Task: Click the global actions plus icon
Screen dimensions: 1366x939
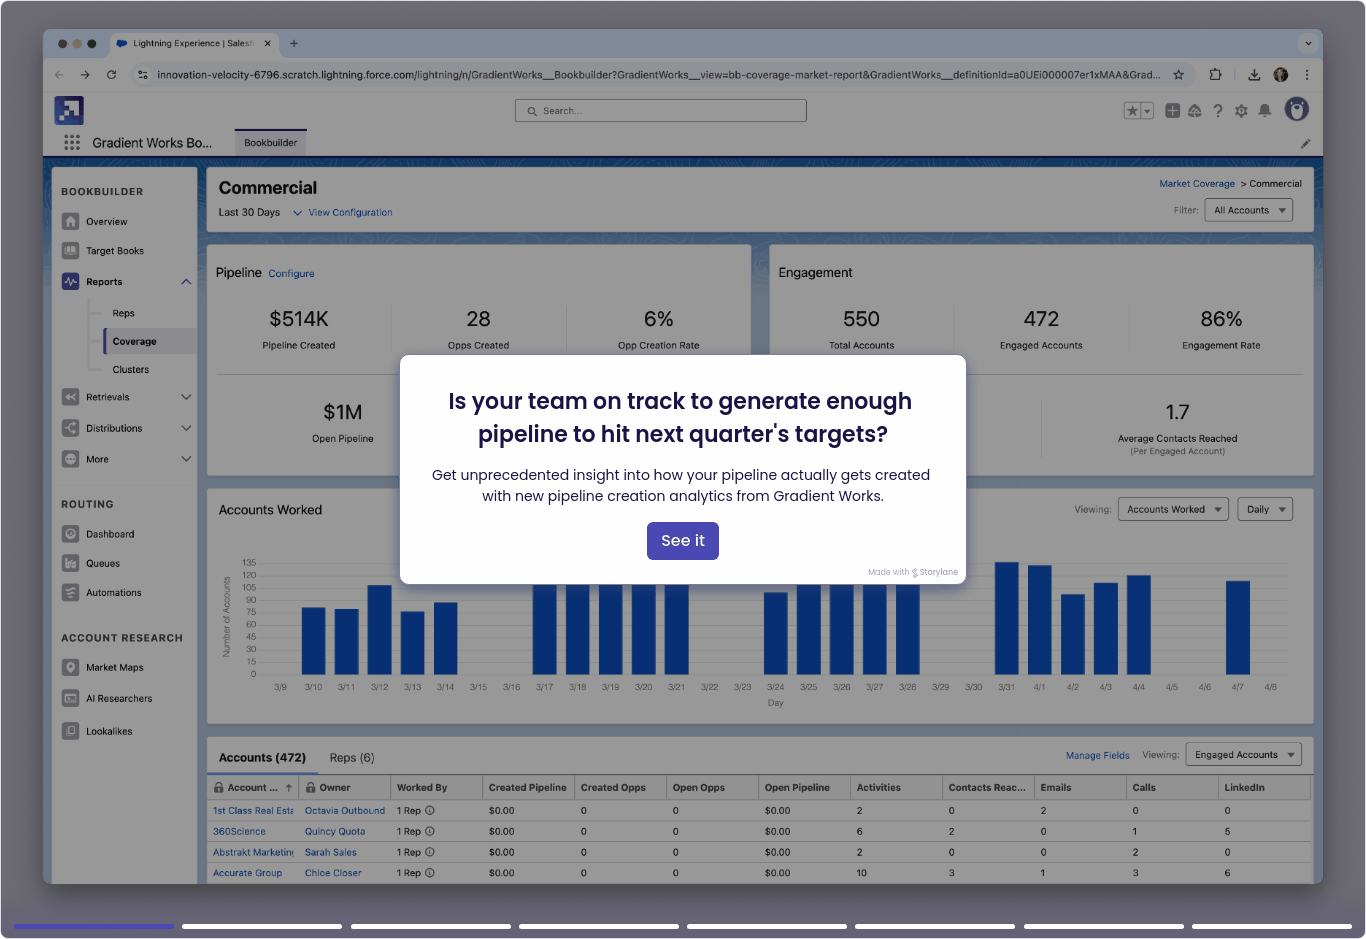Action: click(x=1172, y=111)
